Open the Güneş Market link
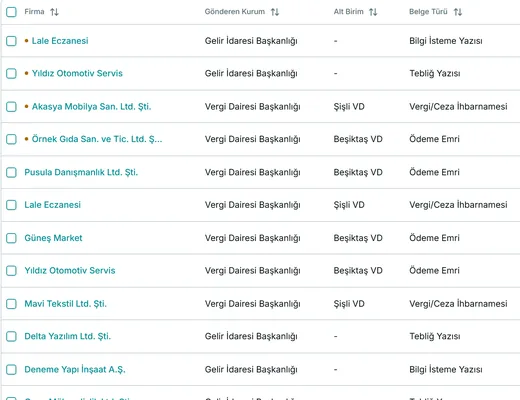The image size is (520, 400). pyautogui.click(x=53, y=238)
